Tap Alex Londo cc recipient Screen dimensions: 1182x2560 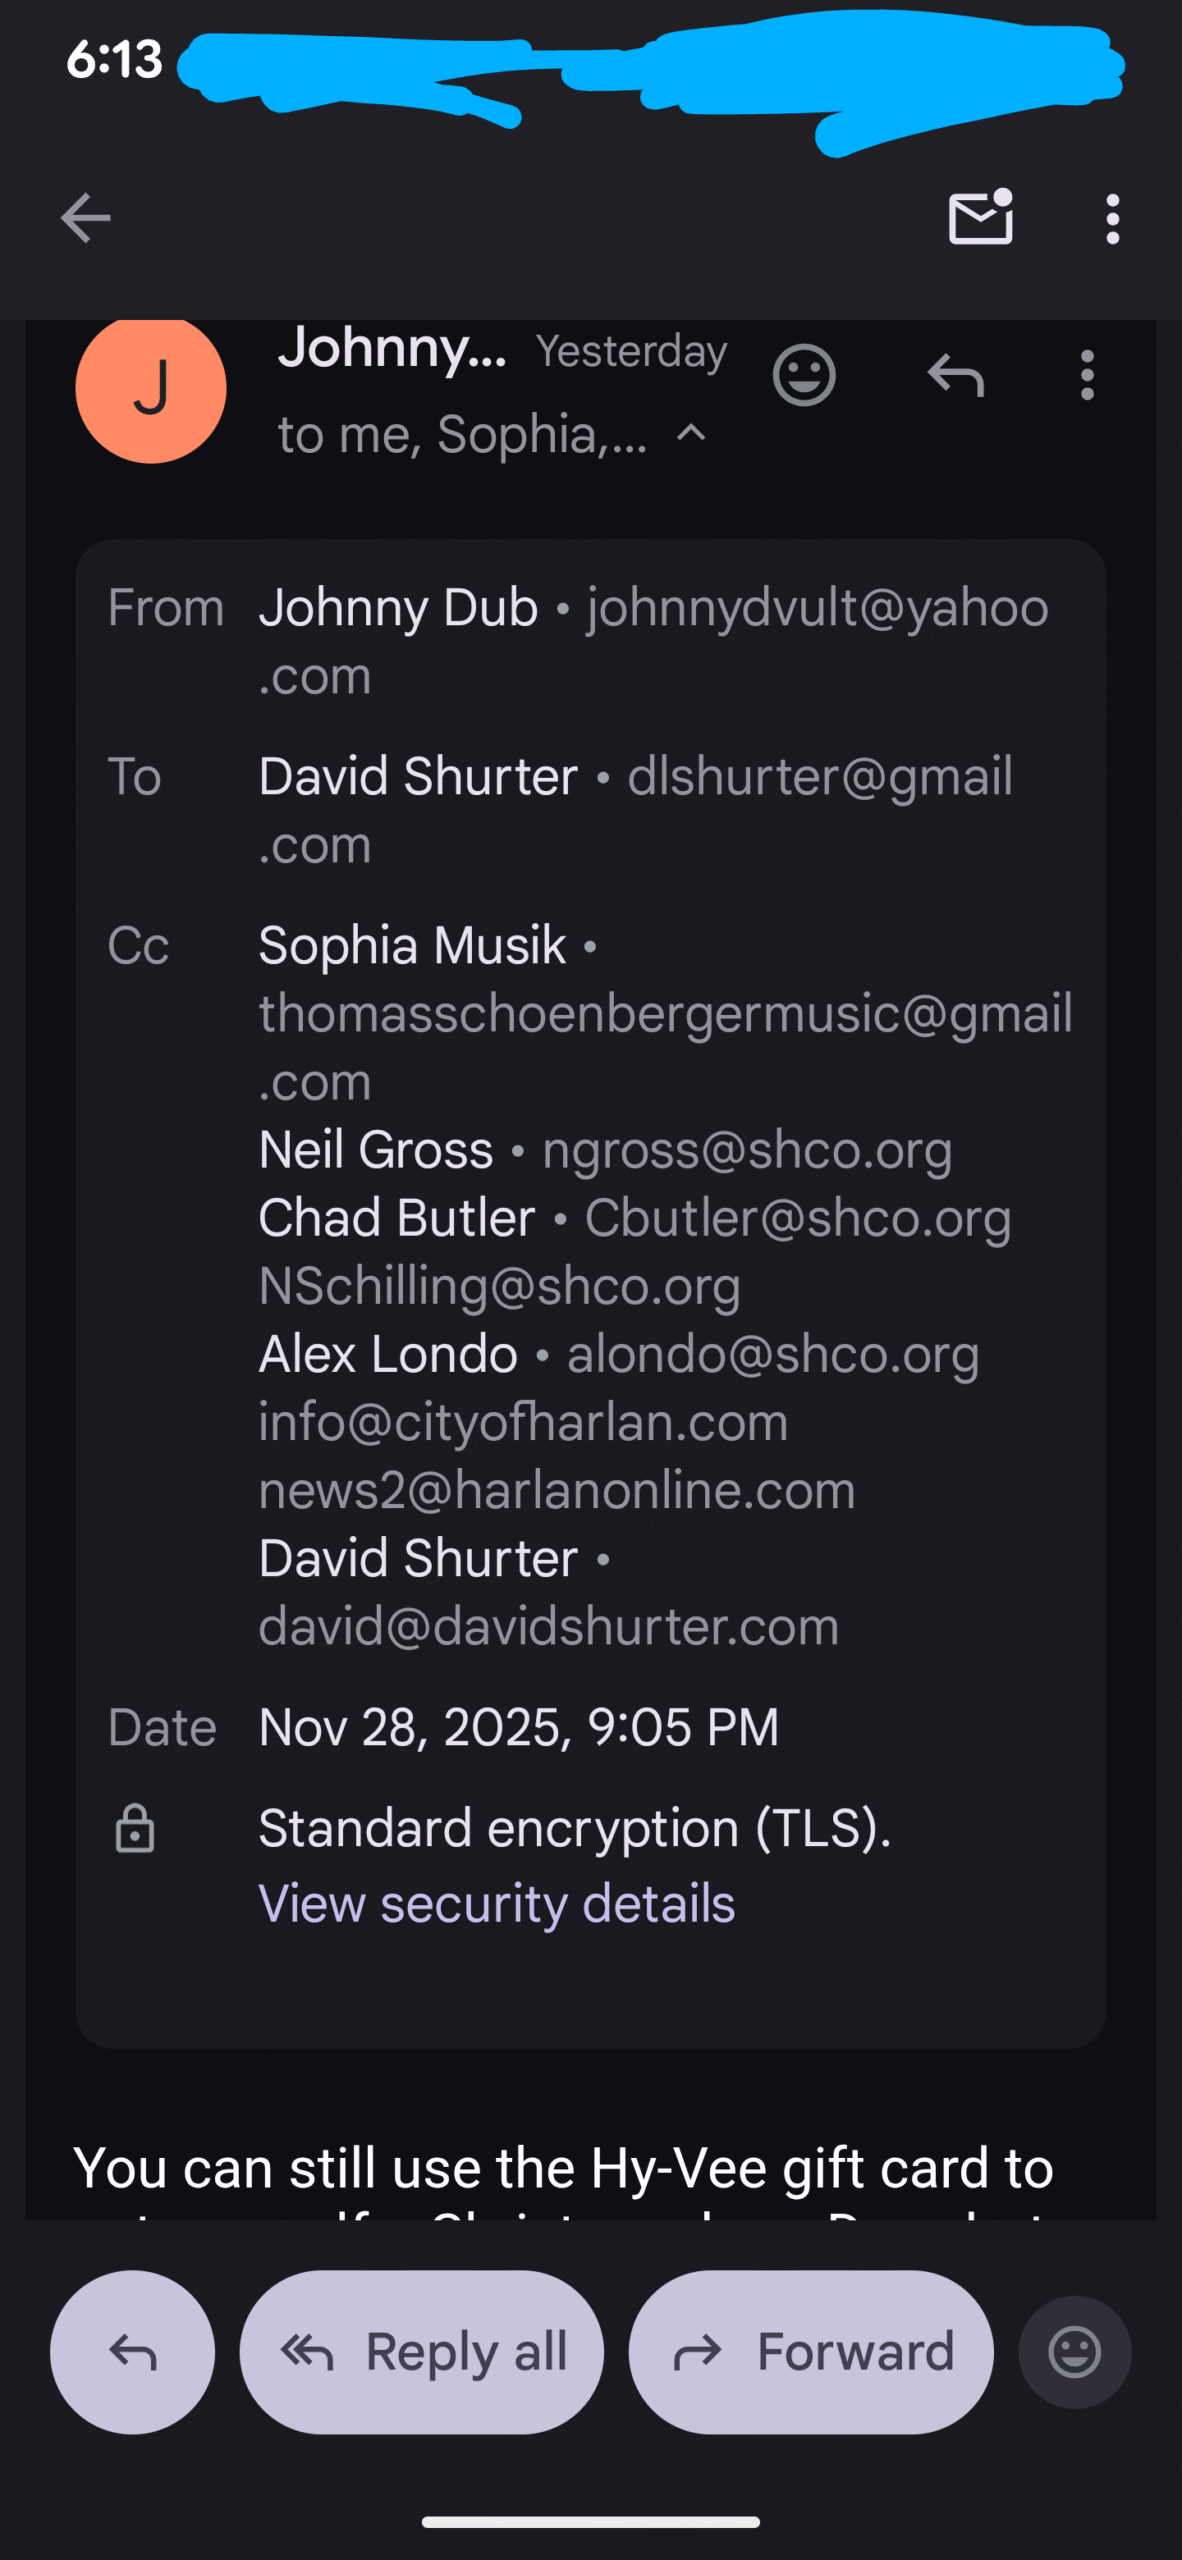[388, 1354]
